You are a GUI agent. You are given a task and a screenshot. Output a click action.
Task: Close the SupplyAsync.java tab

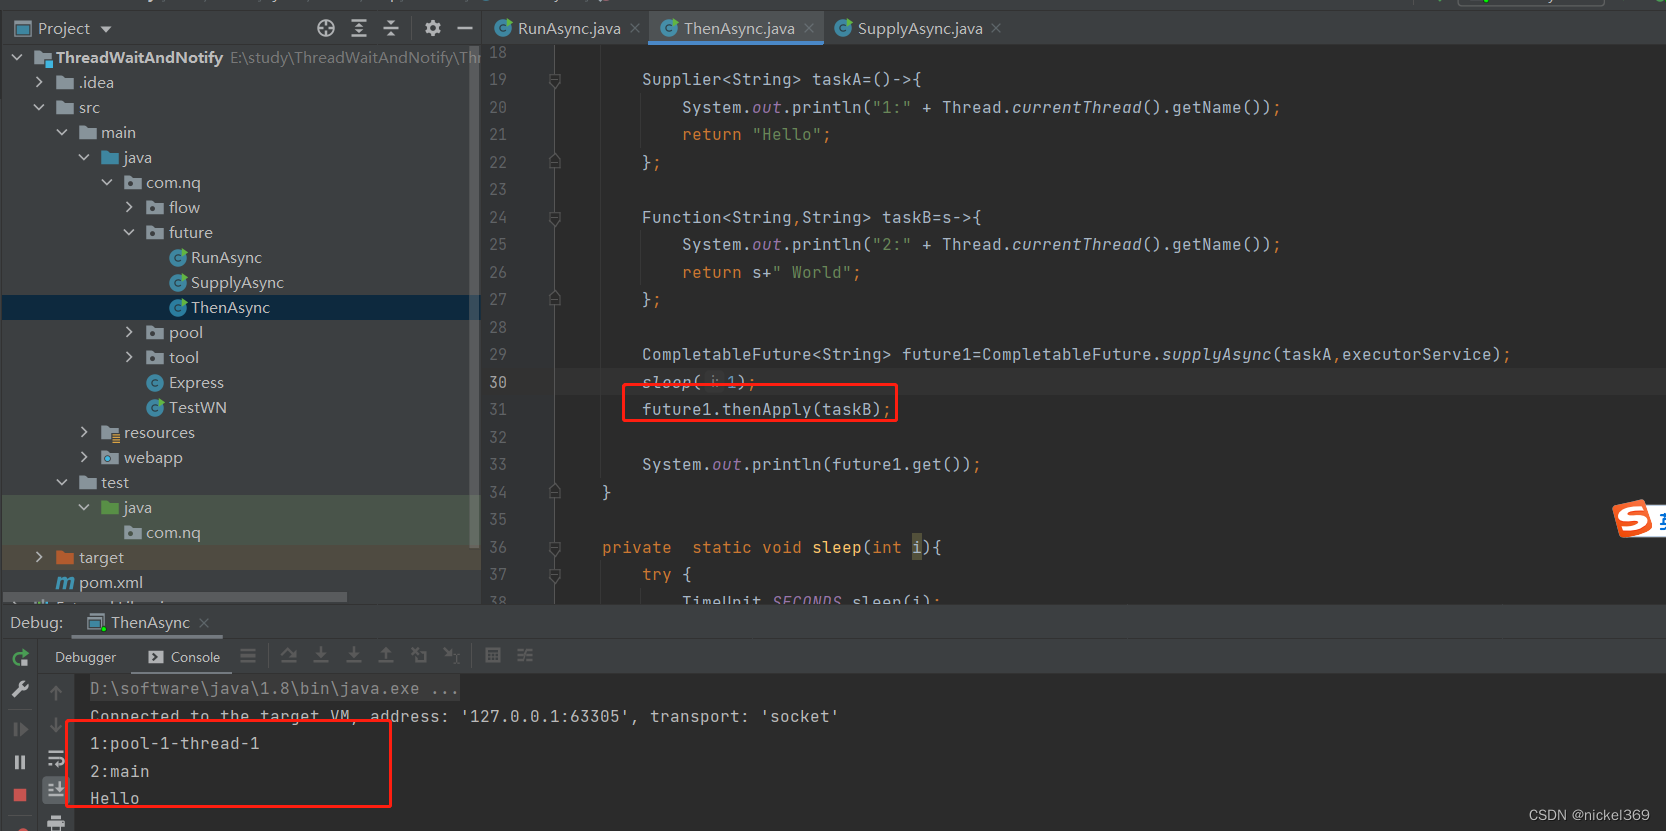click(x=996, y=29)
